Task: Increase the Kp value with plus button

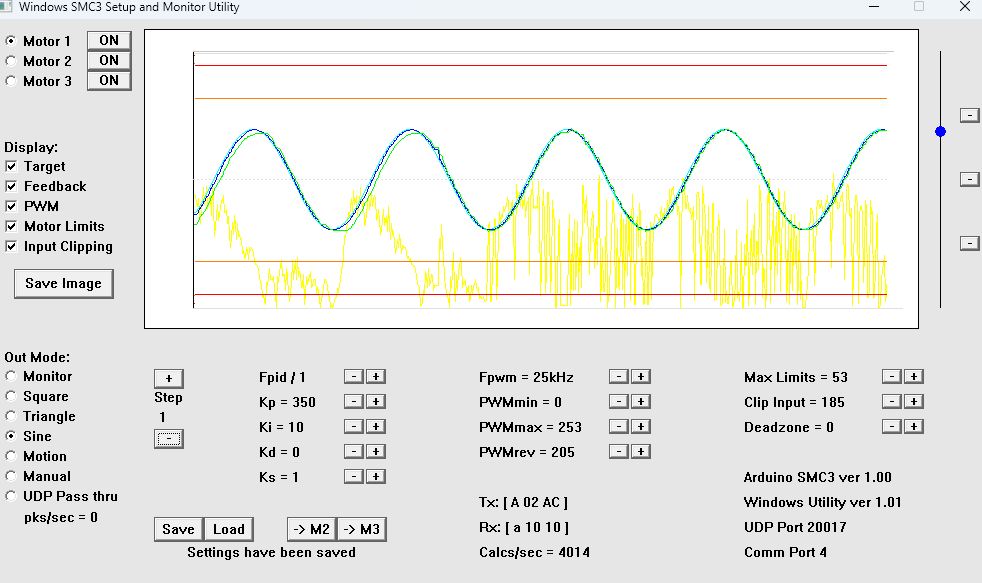Action: point(375,402)
